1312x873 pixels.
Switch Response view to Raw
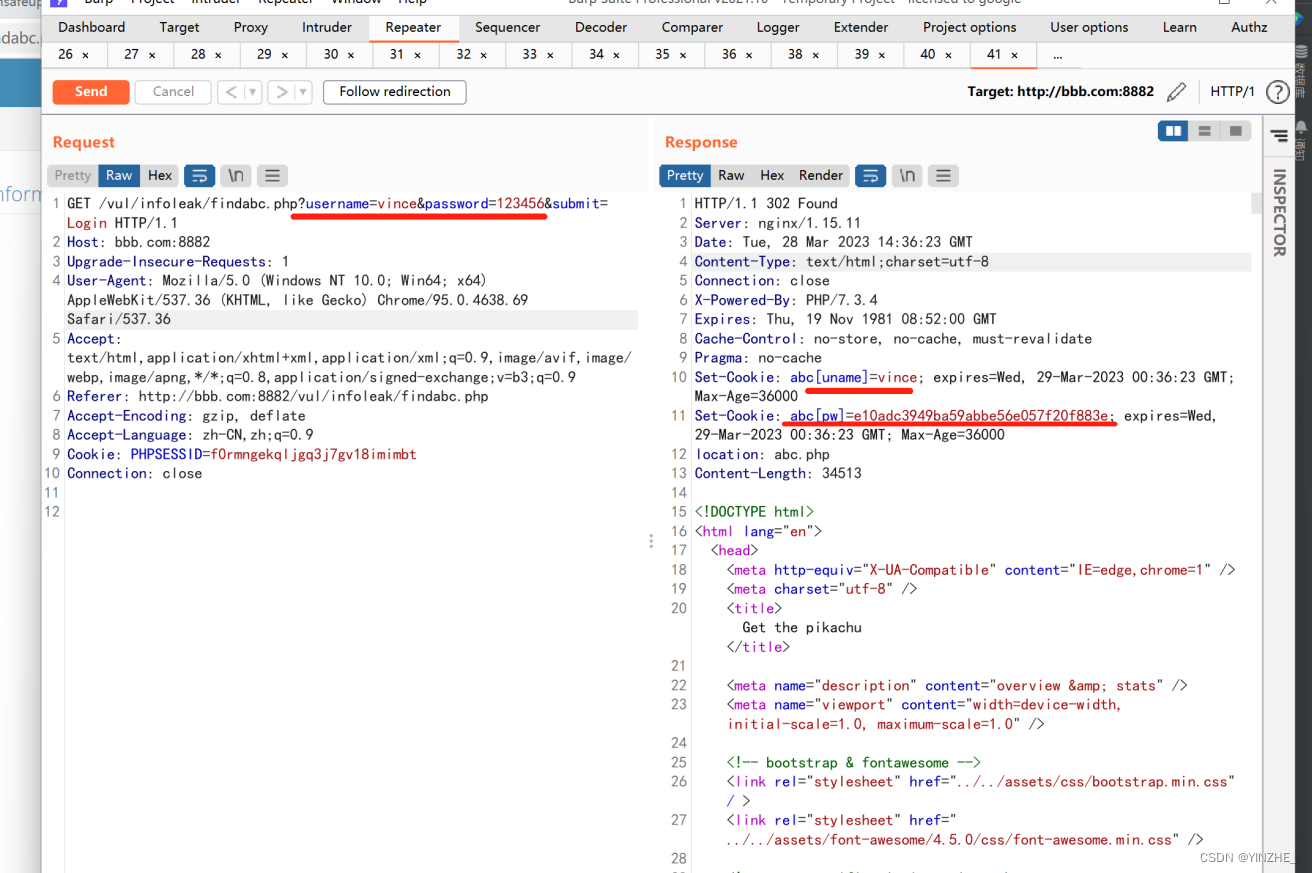tap(731, 175)
